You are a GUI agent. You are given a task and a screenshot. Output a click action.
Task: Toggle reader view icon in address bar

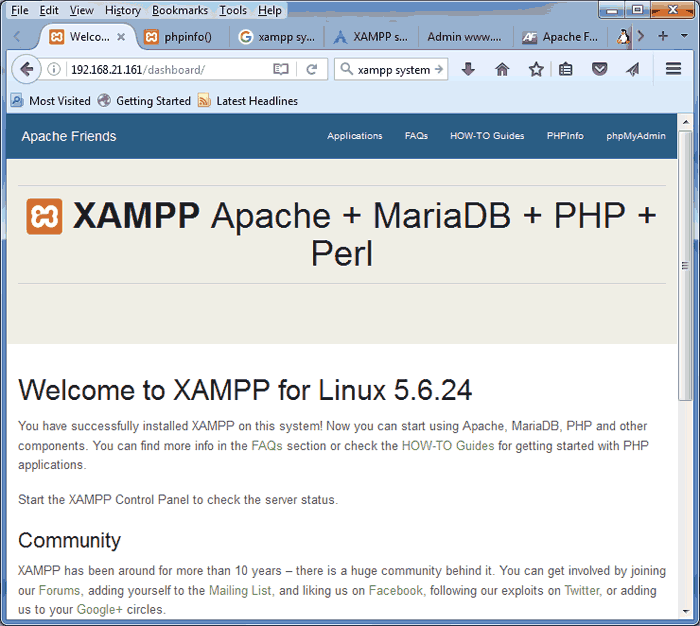pos(281,69)
